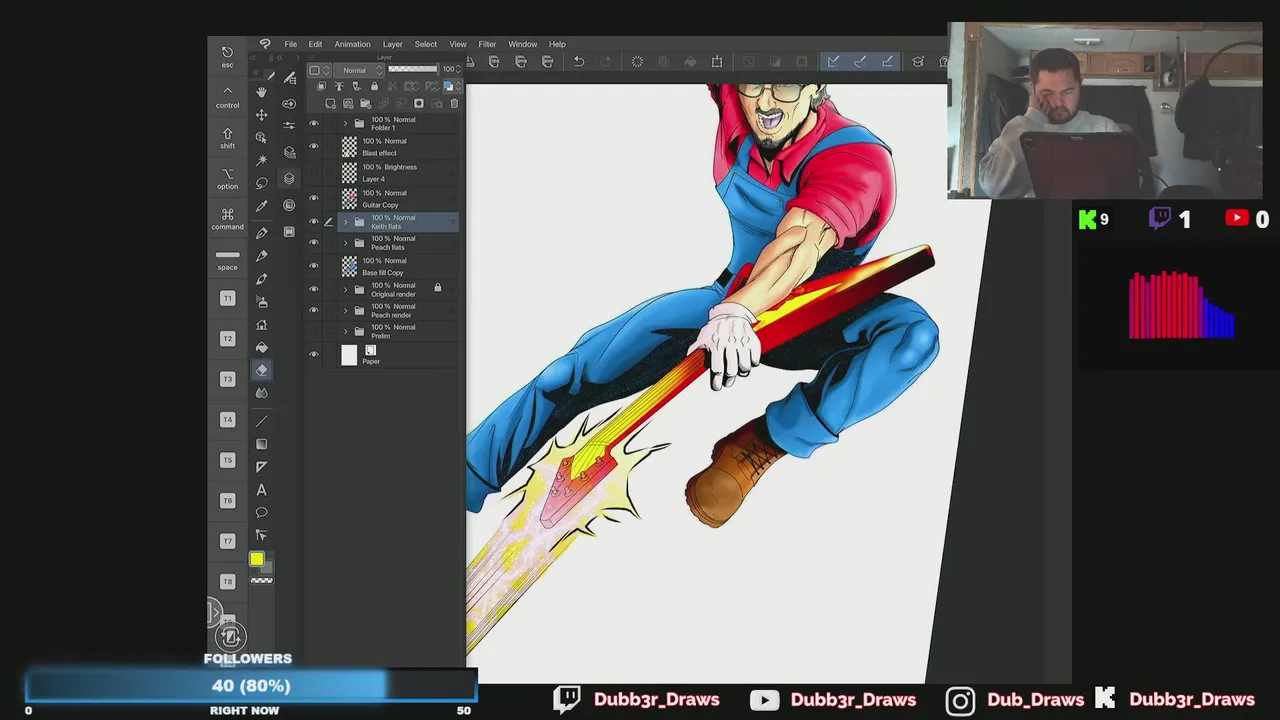Click the rotate screen circular button
This screenshot has height=720, width=1280.
coord(230,637)
